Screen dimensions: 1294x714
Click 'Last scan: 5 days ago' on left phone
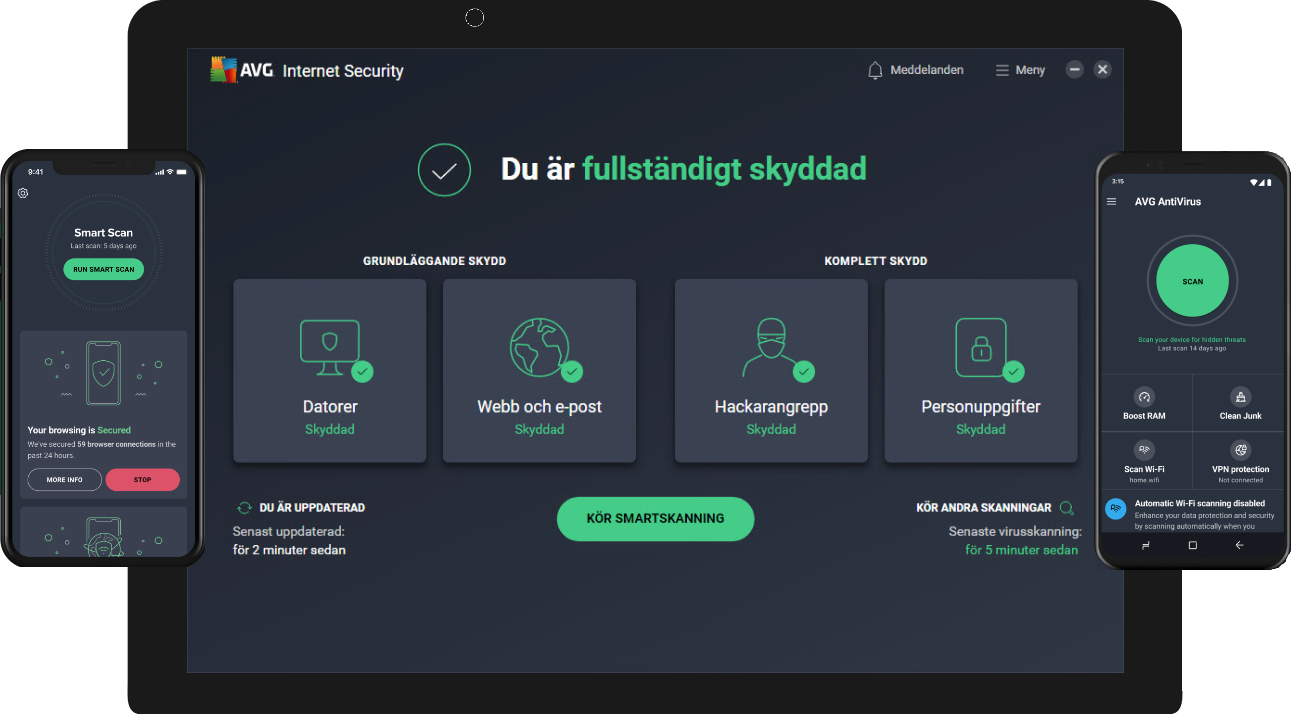(103, 246)
